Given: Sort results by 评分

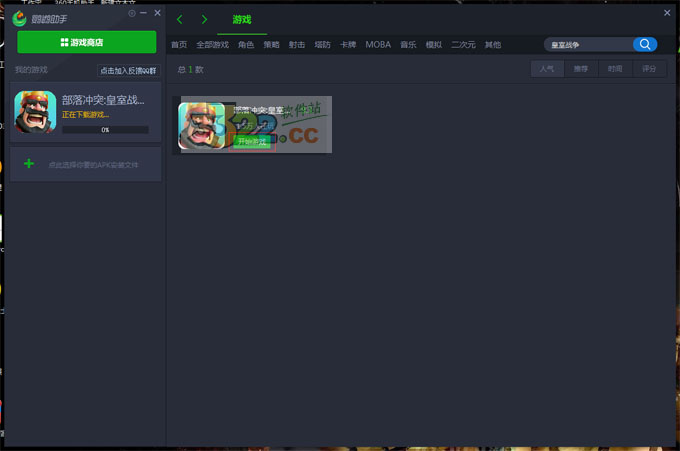Looking at the screenshot, I should 649,69.
